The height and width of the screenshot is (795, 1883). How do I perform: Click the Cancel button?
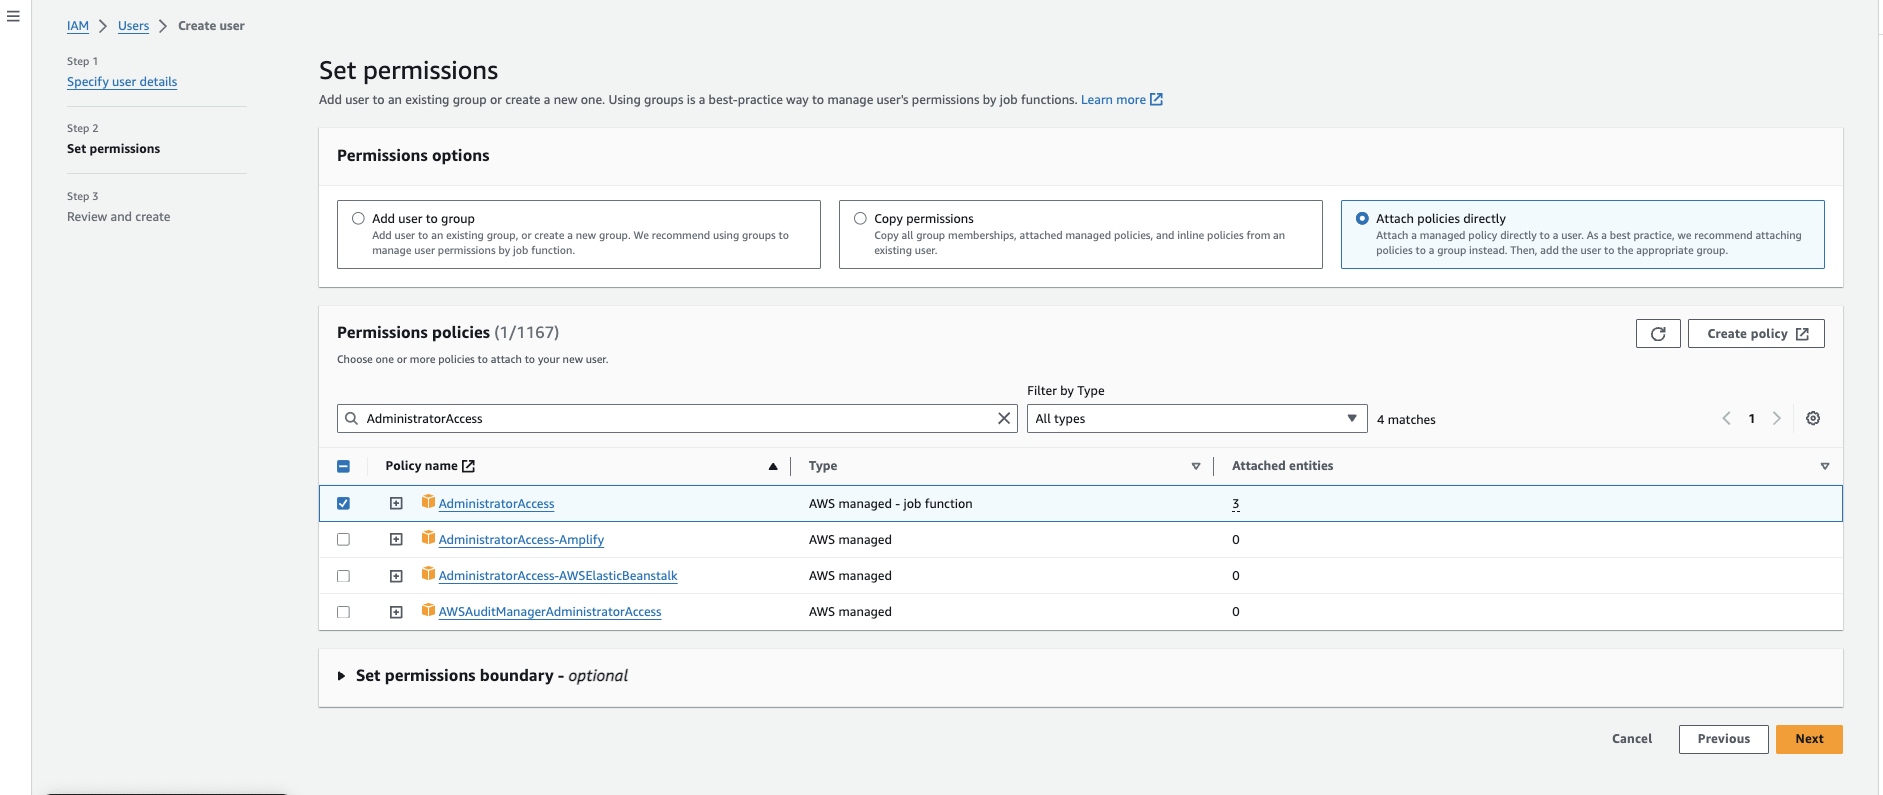point(1632,739)
